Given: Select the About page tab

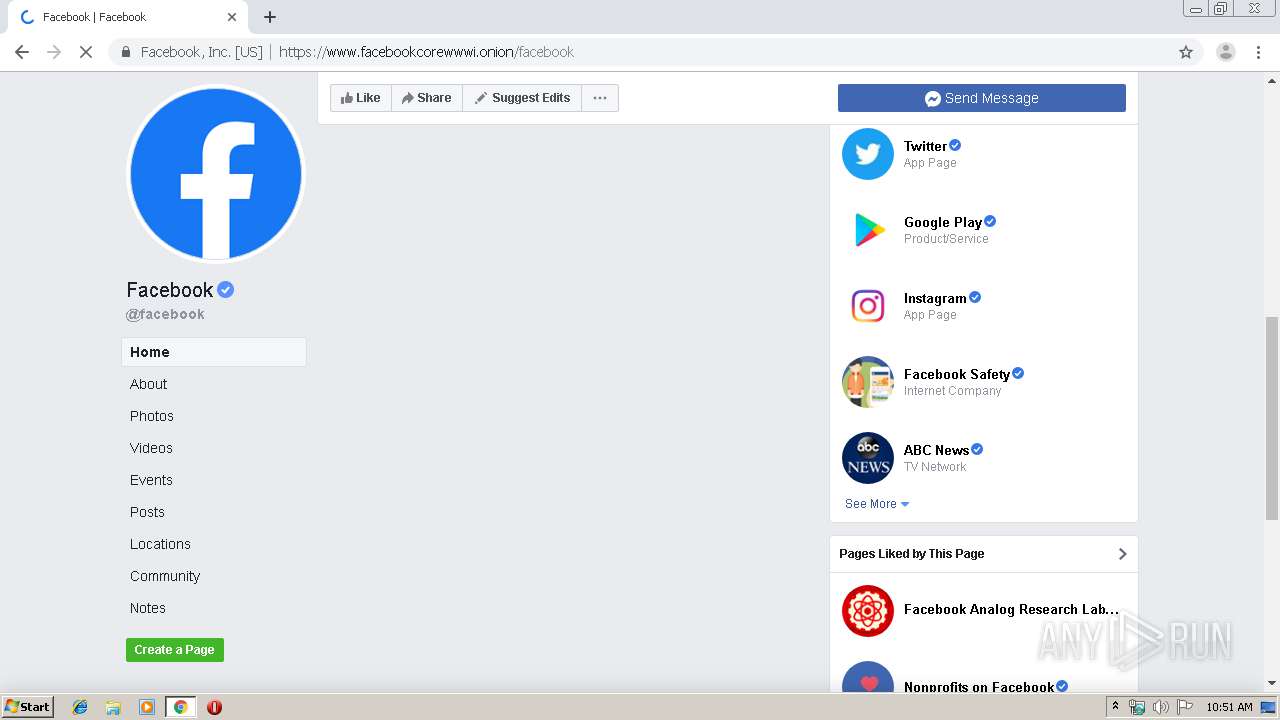Looking at the screenshot, I should point(148,384).
